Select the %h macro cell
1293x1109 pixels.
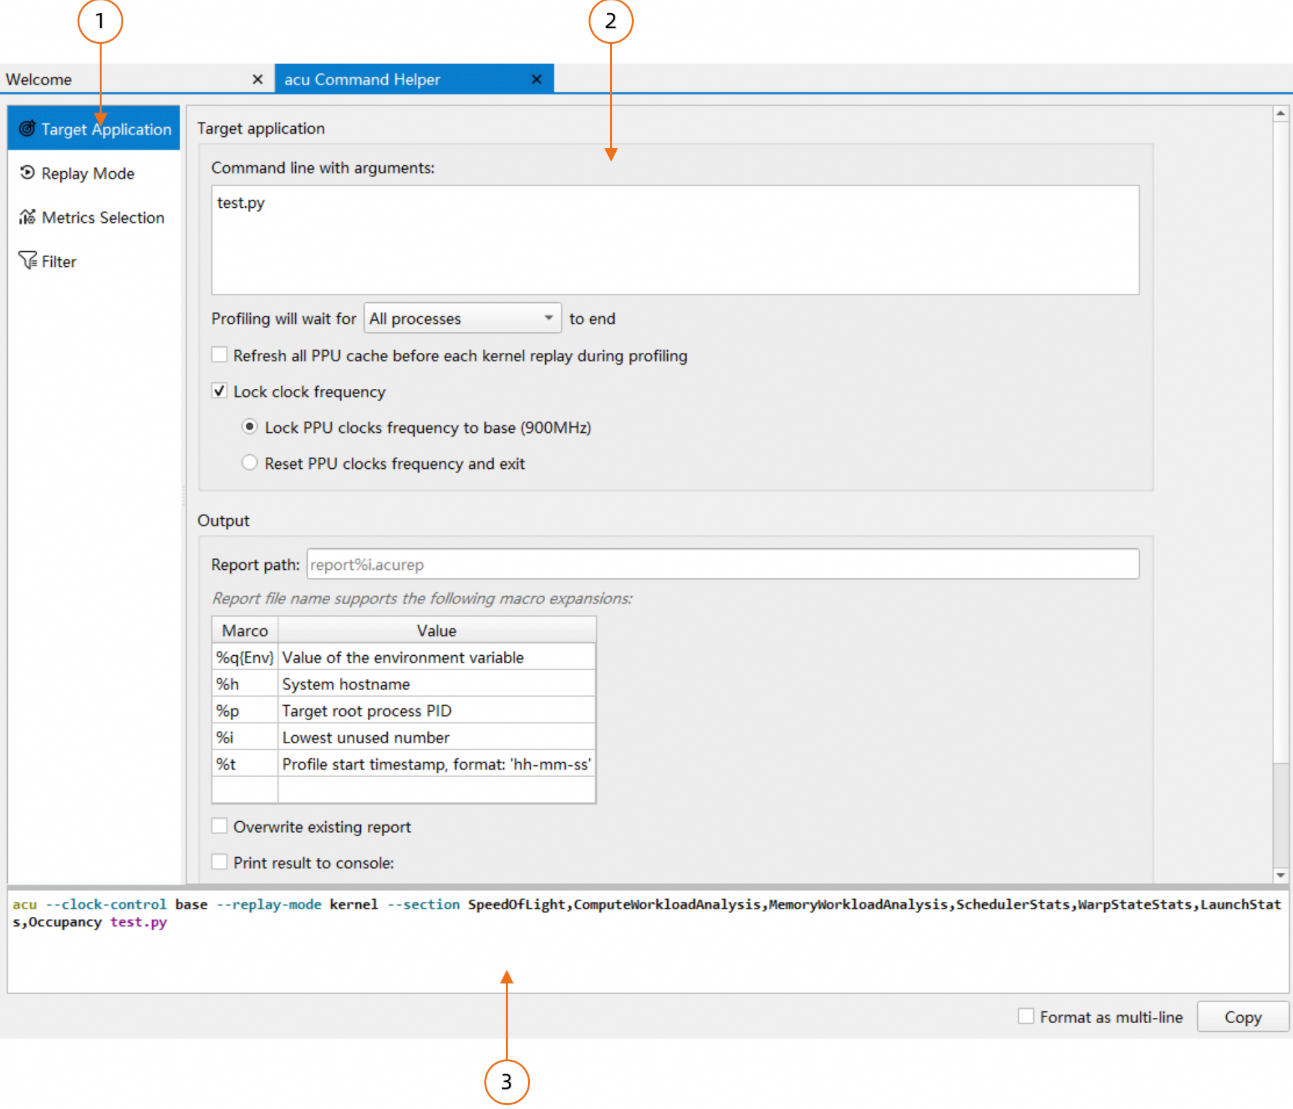click(245, 684)
